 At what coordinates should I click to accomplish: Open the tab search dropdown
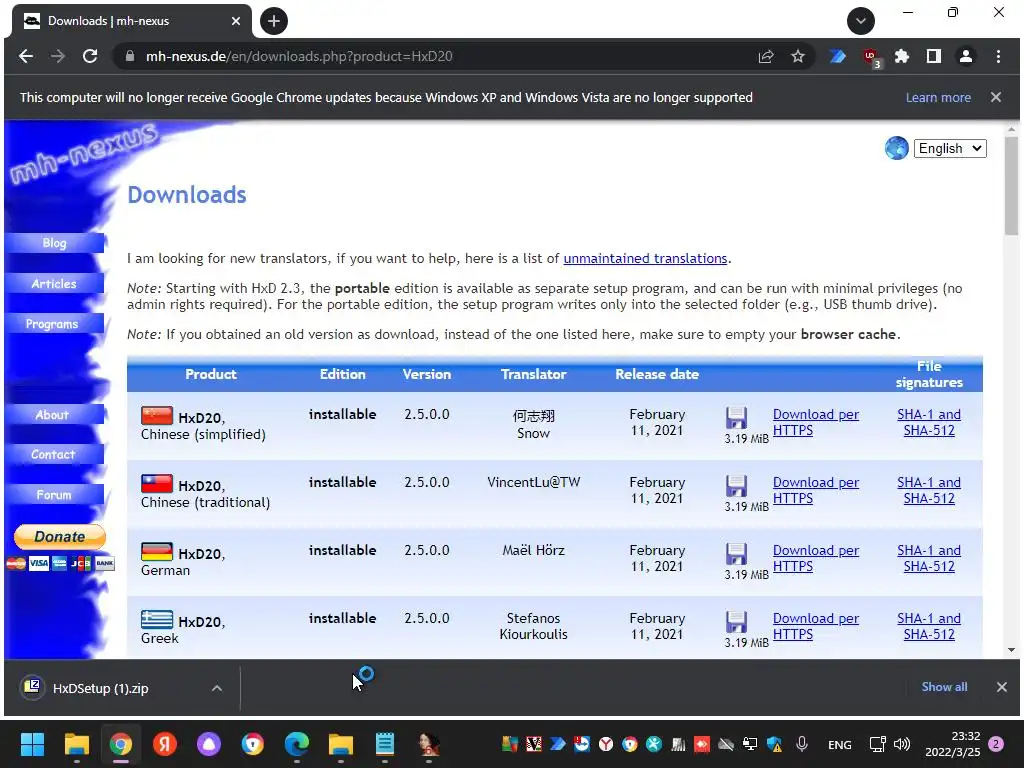pyautogui.click(x=861, y=21)
